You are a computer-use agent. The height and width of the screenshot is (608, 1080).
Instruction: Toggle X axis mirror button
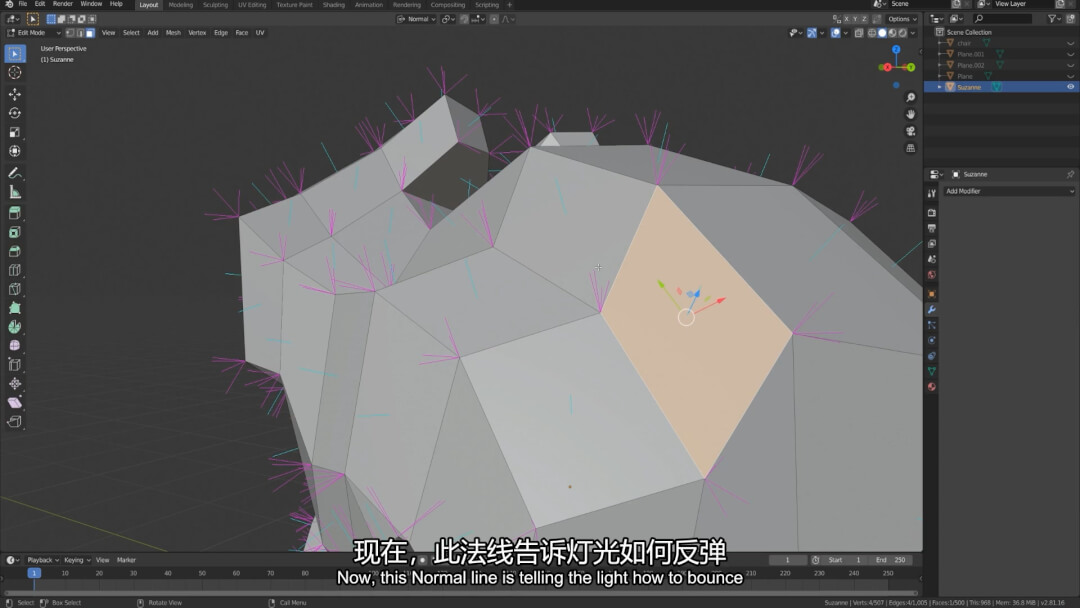[847, 19]
